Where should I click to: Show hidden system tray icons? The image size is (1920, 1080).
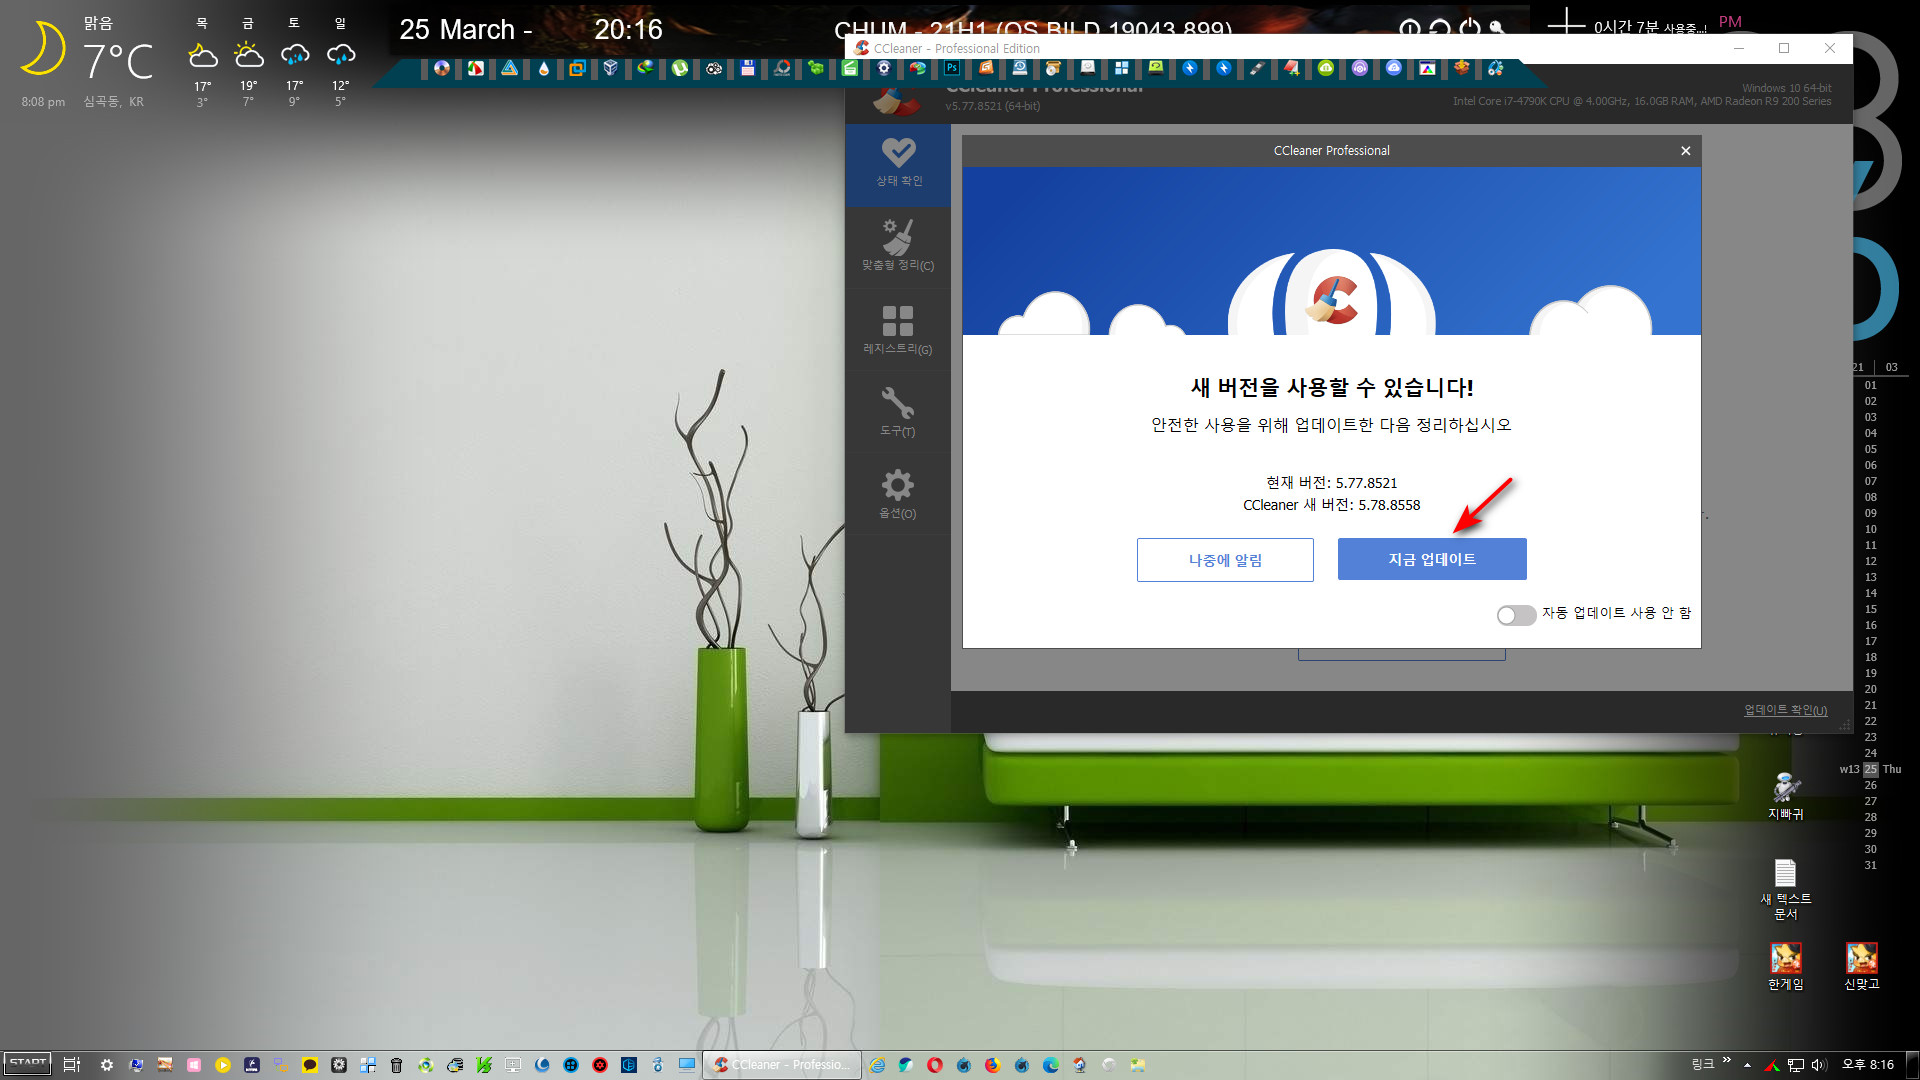(x=1747, y=1065)
